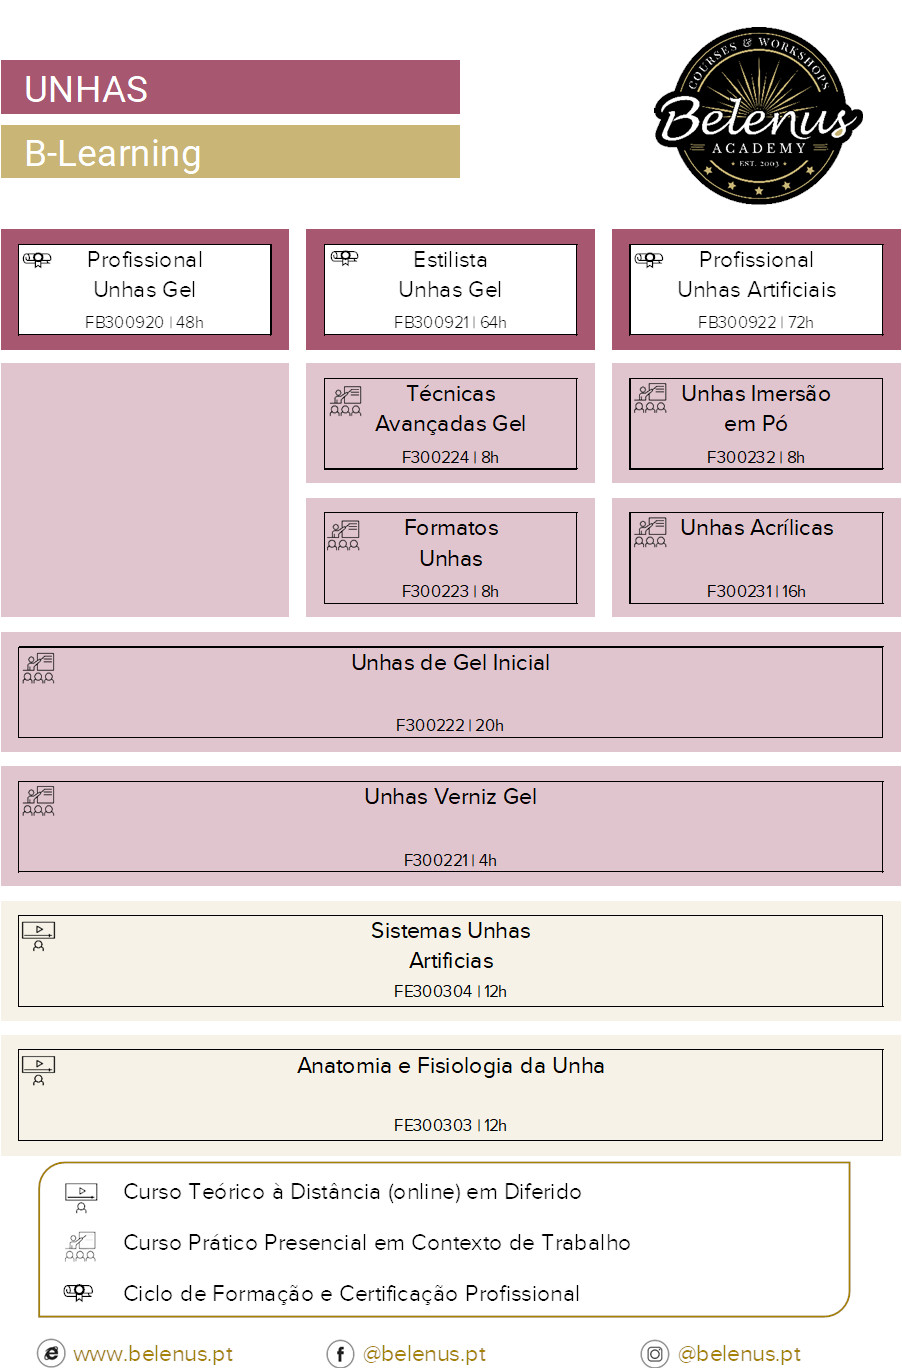The height and width of the screenshot is (1370, 902).
Task: Click the Facebook icon in the footer
Action: [x=340, y=1354]
